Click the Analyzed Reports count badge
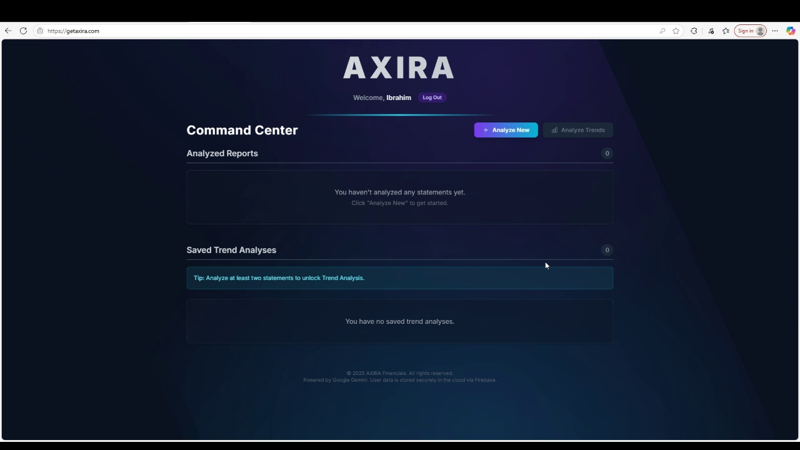Screen dimensions: 800x450 tap(607, 154)
